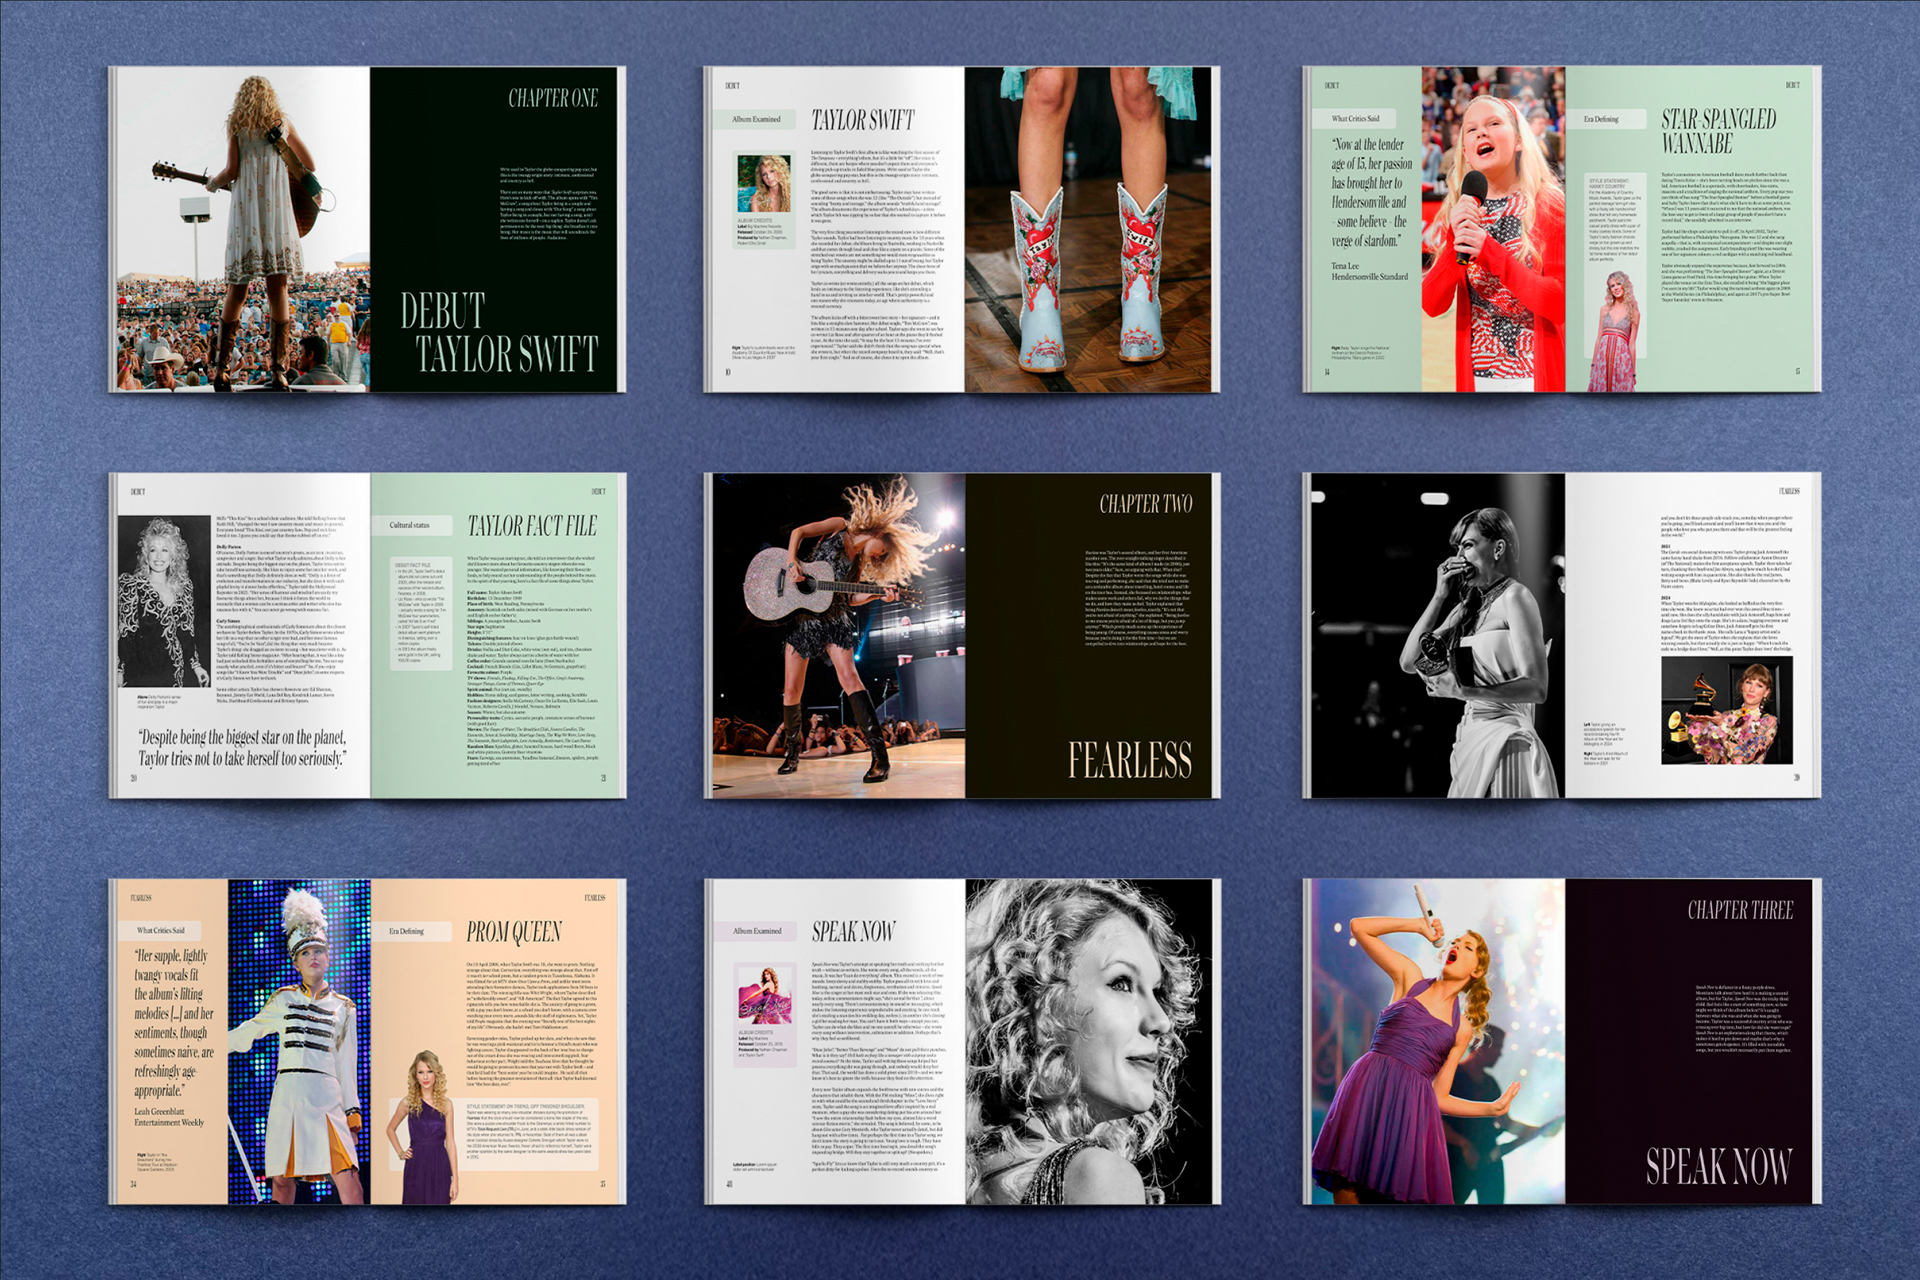This screenshot has width=1920, height=1280.
Task: Click the "PROM QUEEN" heading
Action: [x=514, y=932]
